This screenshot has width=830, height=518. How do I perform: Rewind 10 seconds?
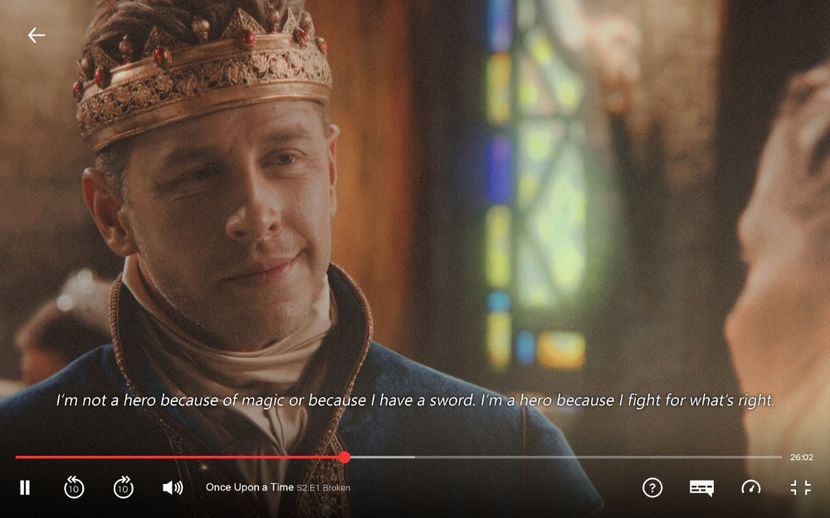[x=74, y=487]
